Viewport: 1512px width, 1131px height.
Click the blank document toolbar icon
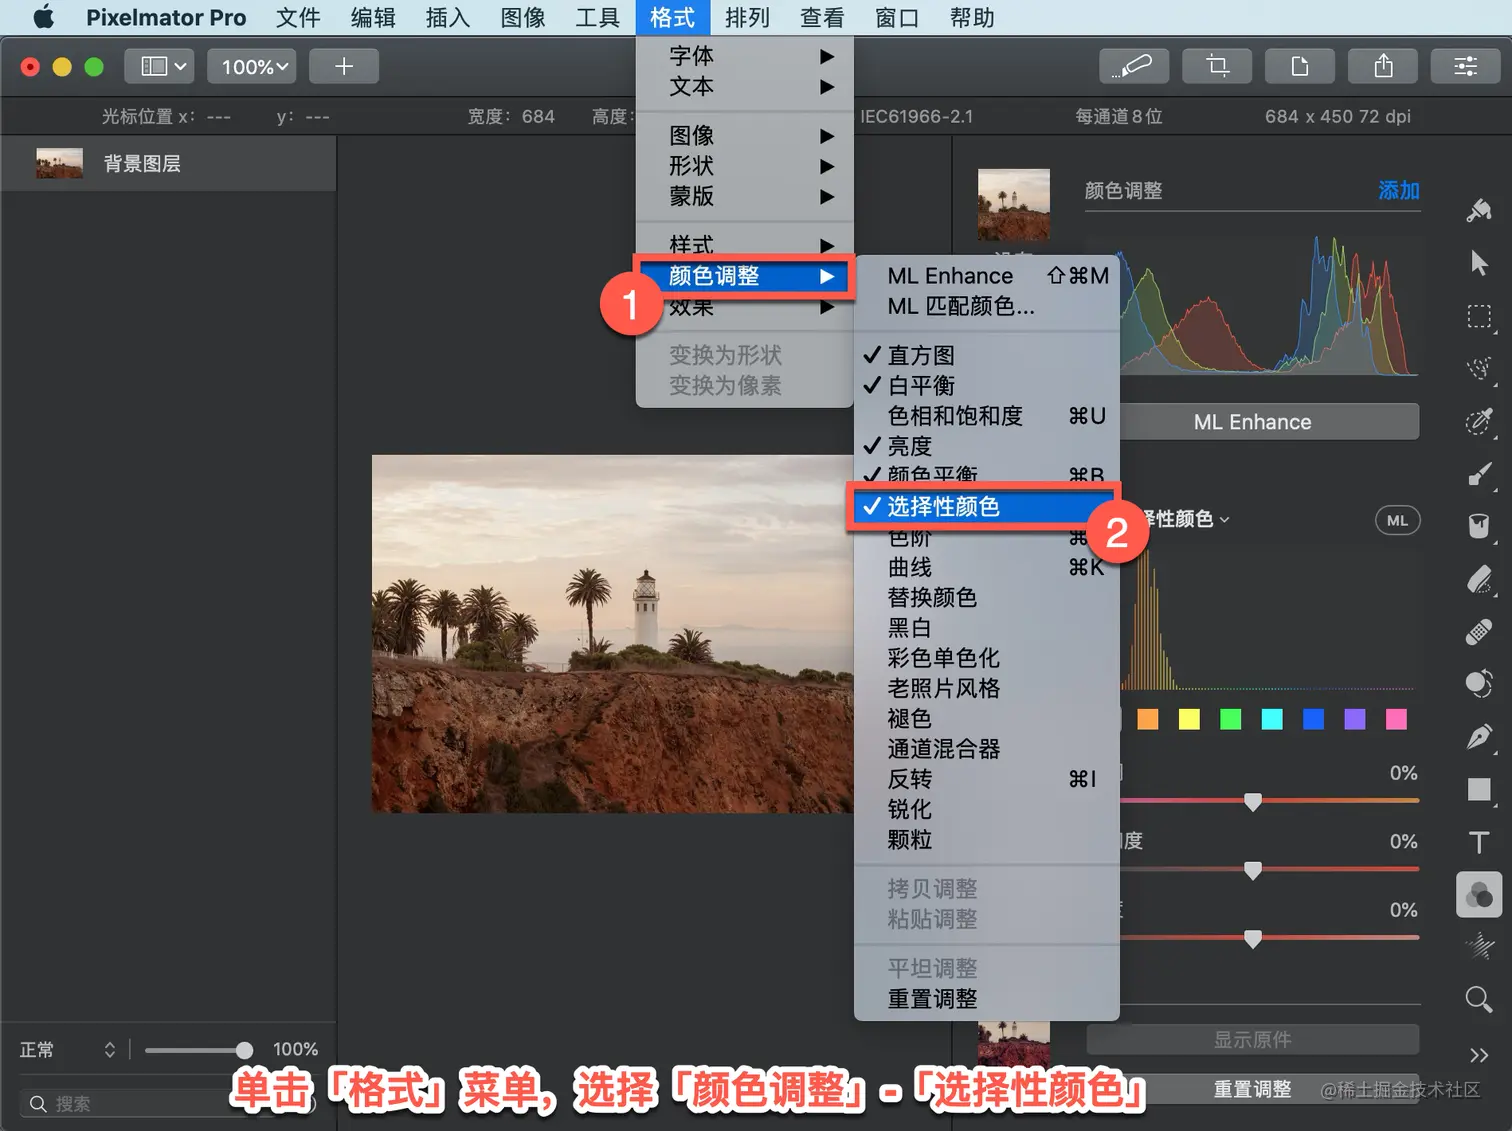(1300, 66)
